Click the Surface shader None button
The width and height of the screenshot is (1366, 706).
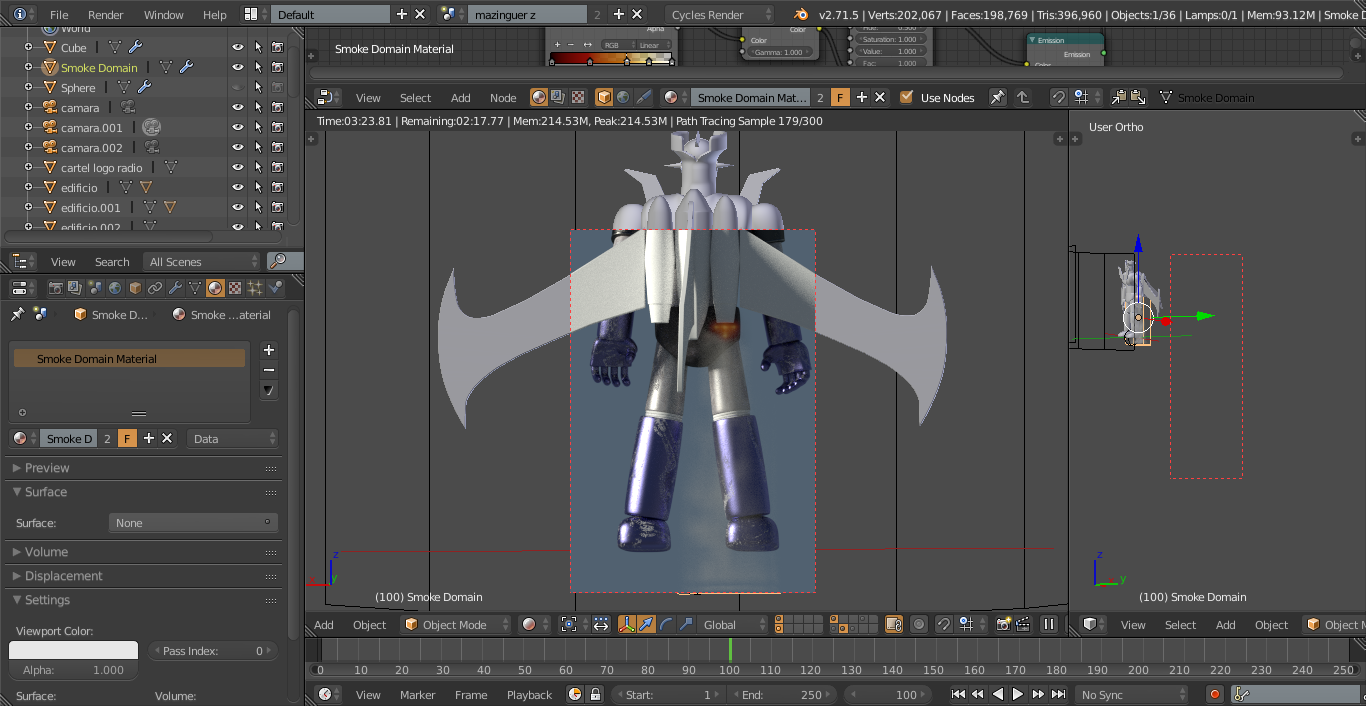click(x=193, y=522)
